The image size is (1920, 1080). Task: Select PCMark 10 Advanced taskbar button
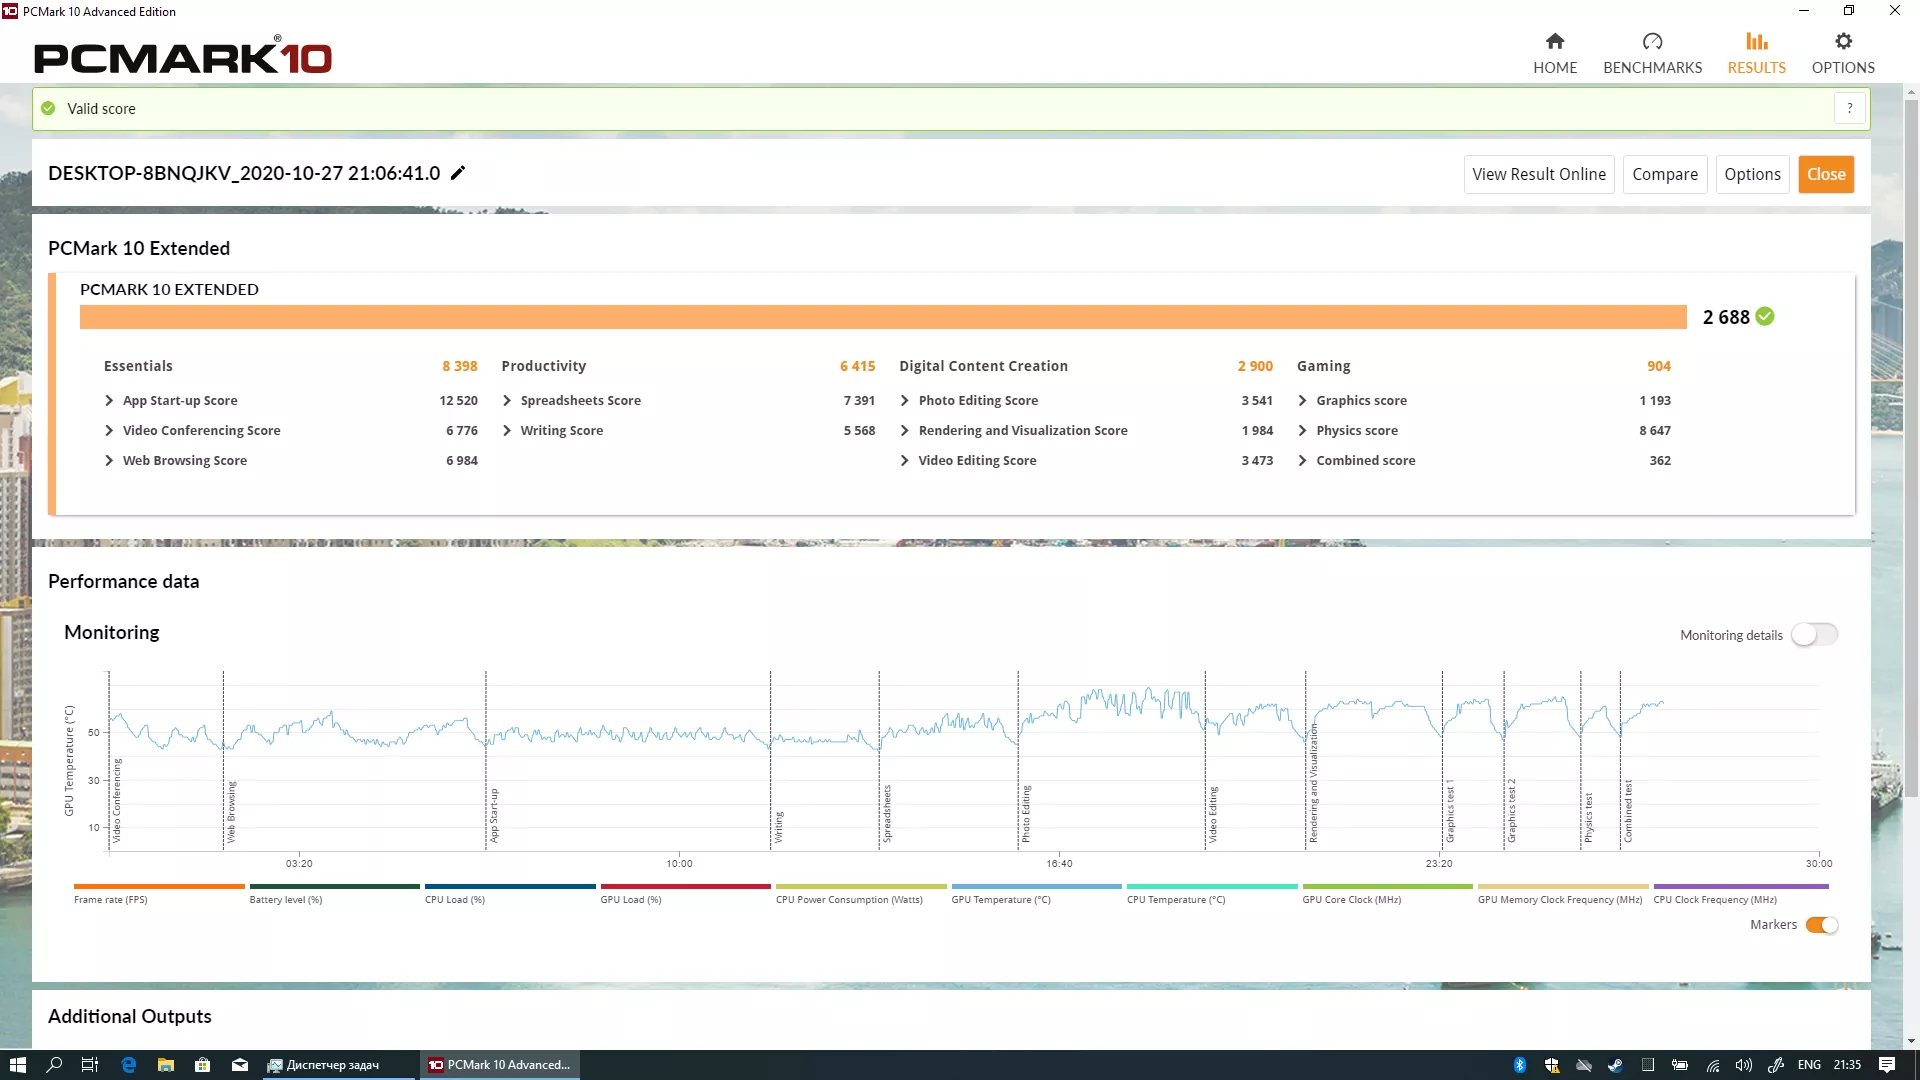[x=499, y=1065]
